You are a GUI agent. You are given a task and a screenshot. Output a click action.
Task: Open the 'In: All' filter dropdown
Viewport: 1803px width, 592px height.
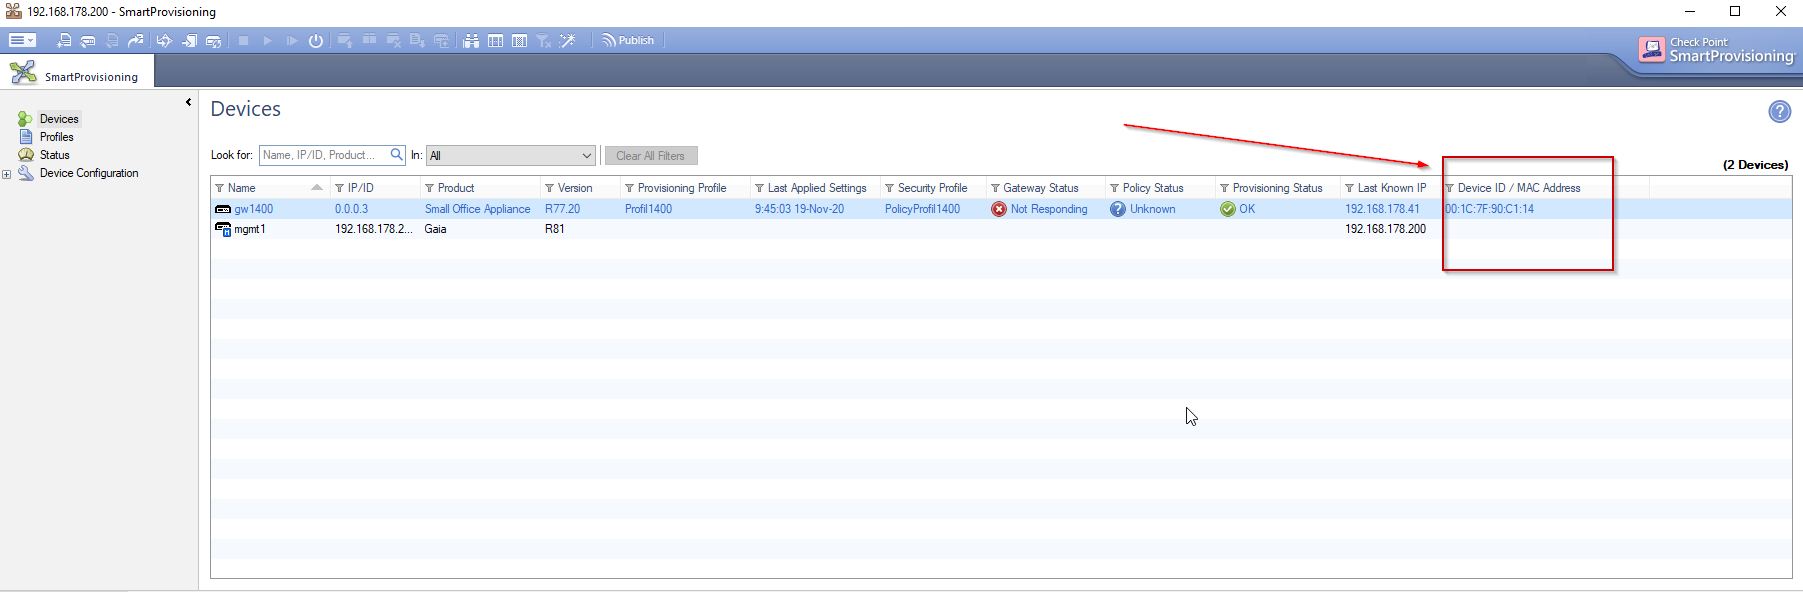pyautogui.click(x=586, y=156)
